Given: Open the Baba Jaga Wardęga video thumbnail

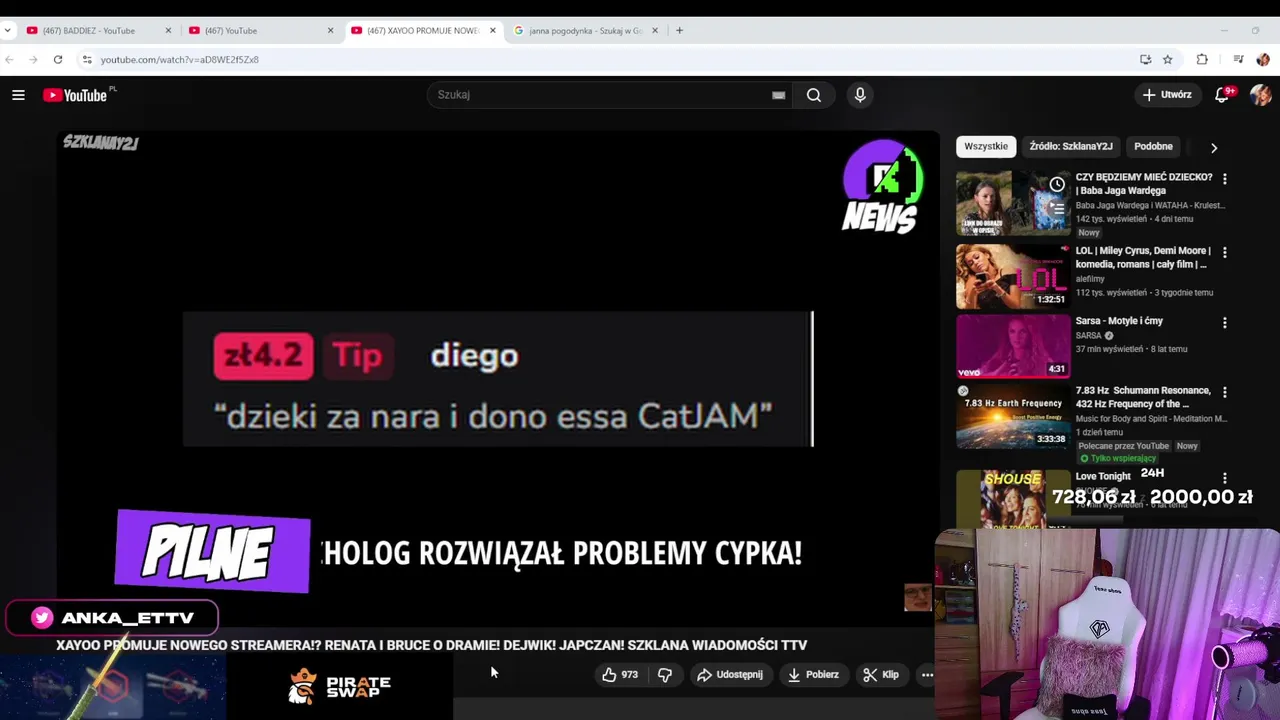Looking at the screenshot, I should (1013, 203).
